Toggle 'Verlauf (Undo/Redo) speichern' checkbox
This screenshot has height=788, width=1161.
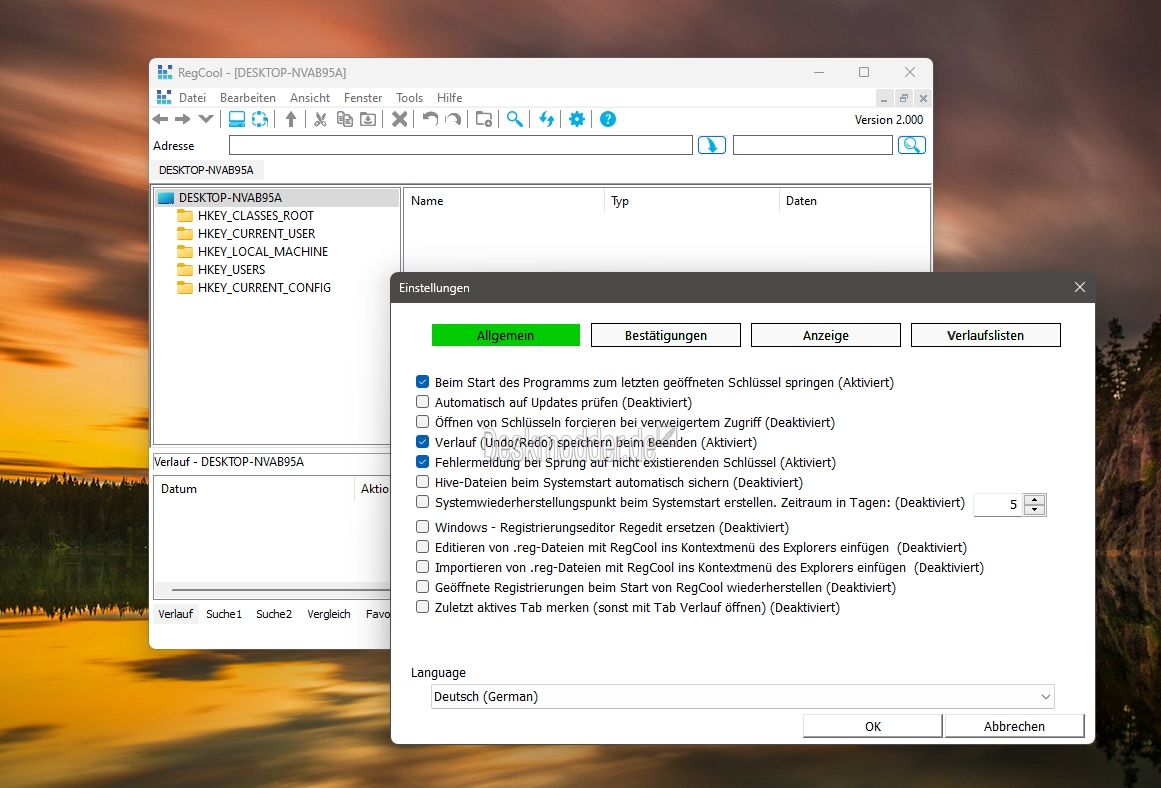pos(422,442)
